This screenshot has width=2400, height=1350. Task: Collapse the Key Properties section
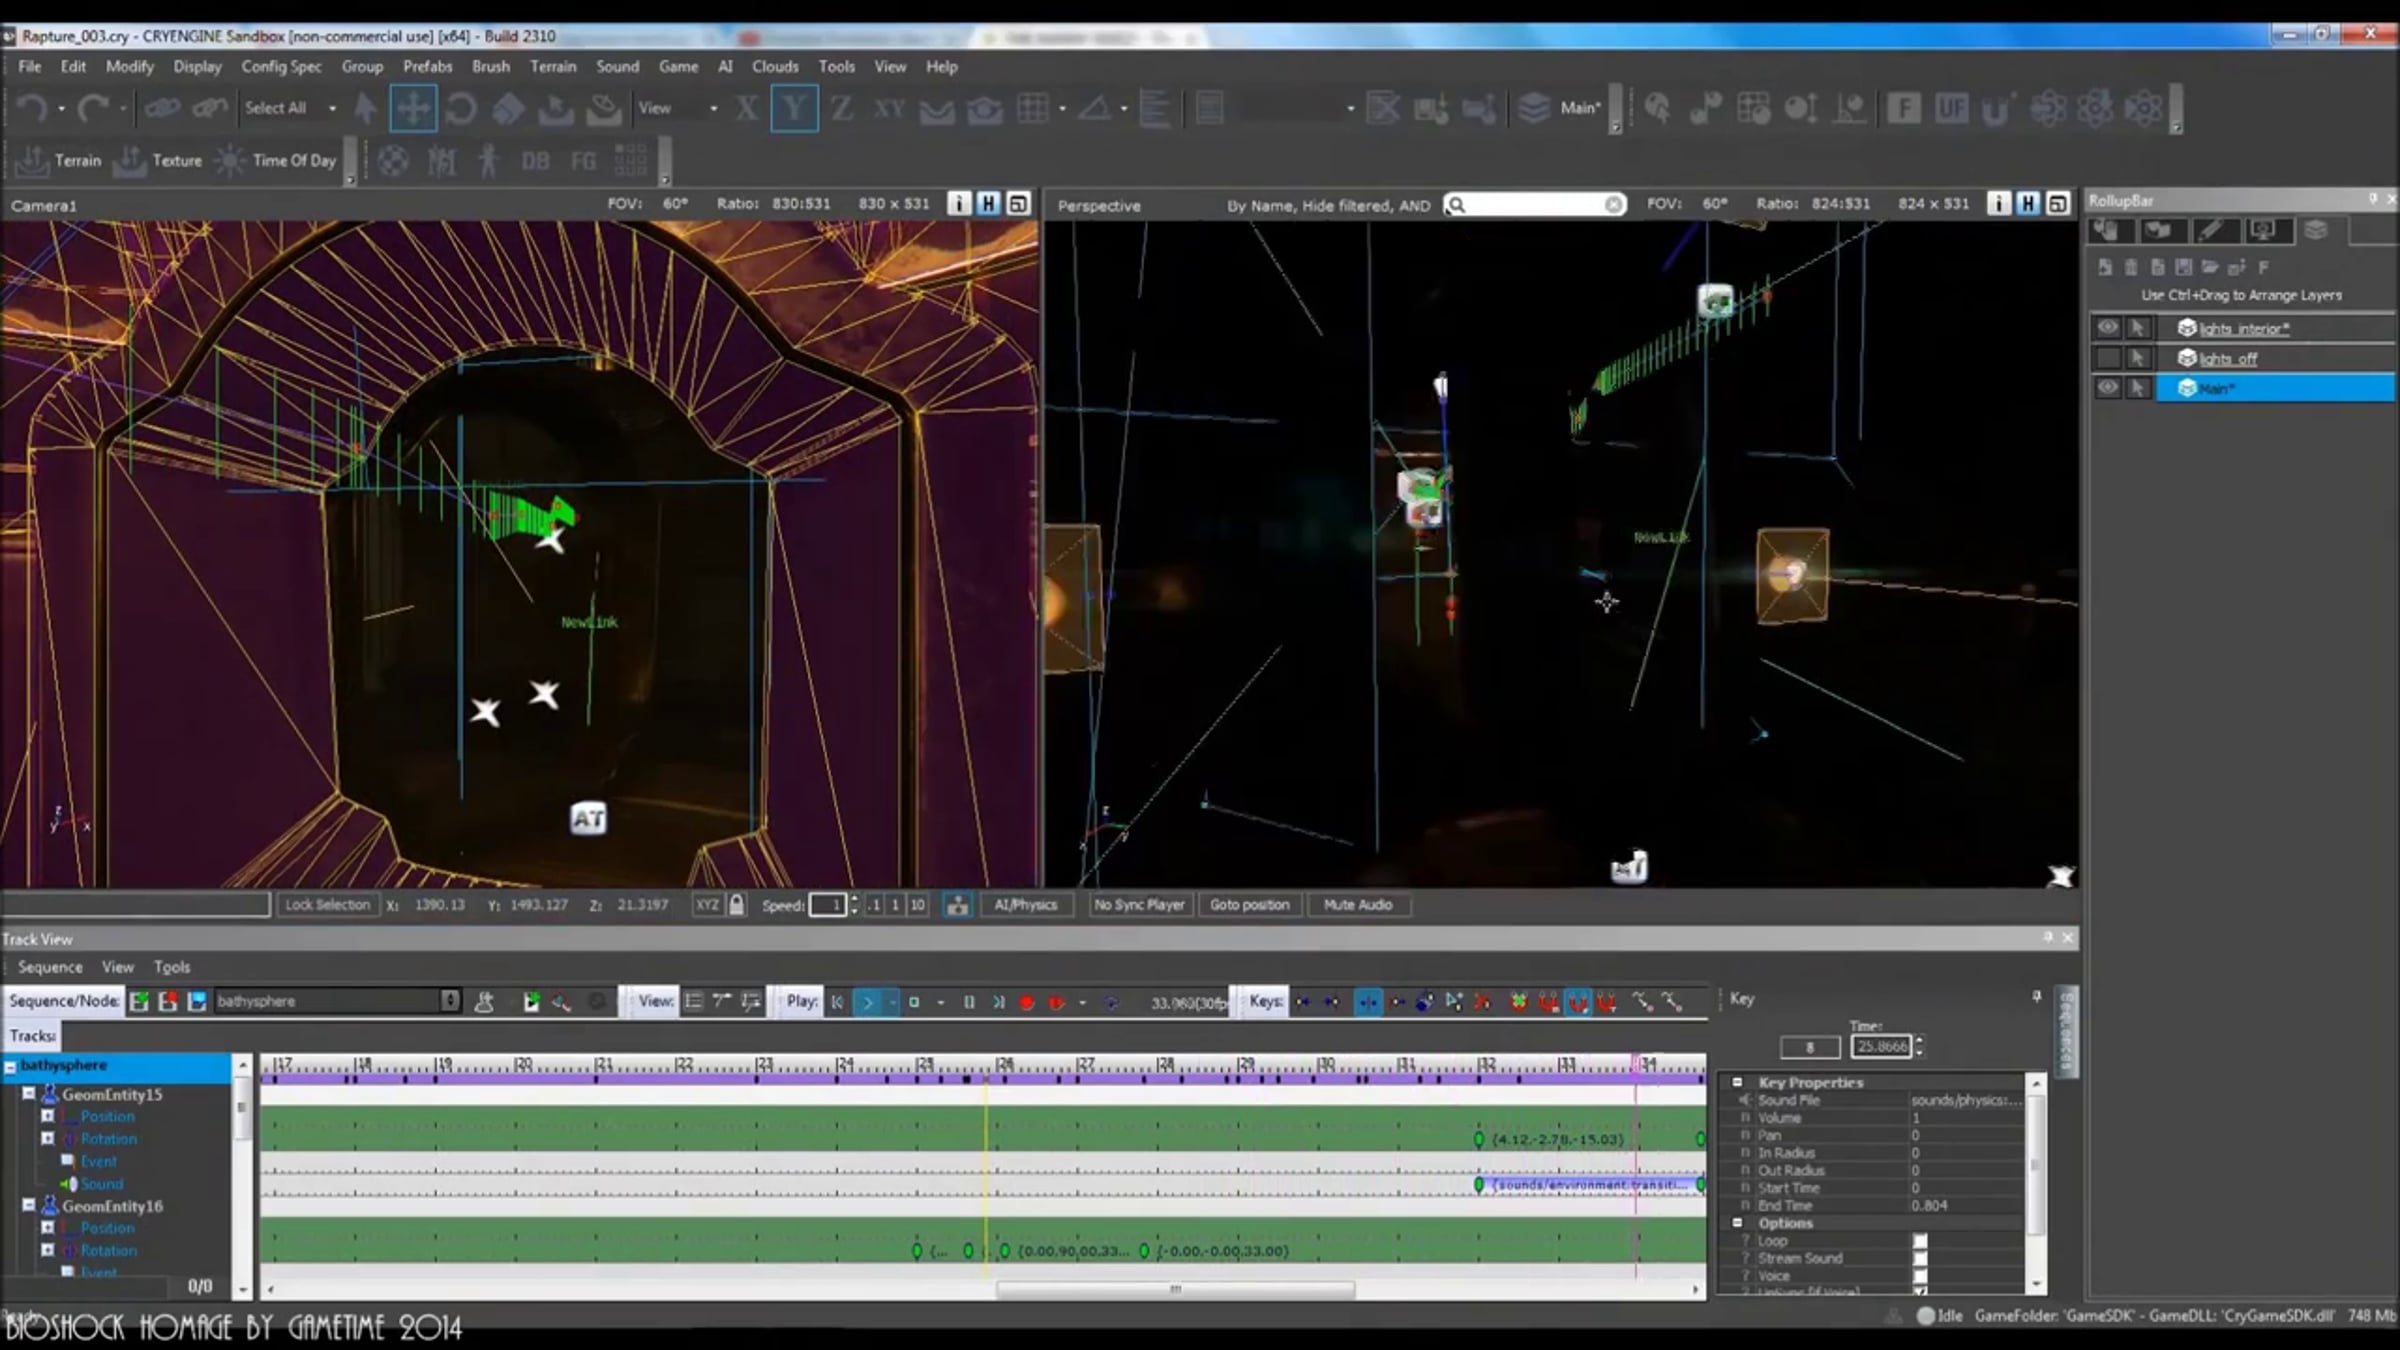[x=1738, y=1082]
